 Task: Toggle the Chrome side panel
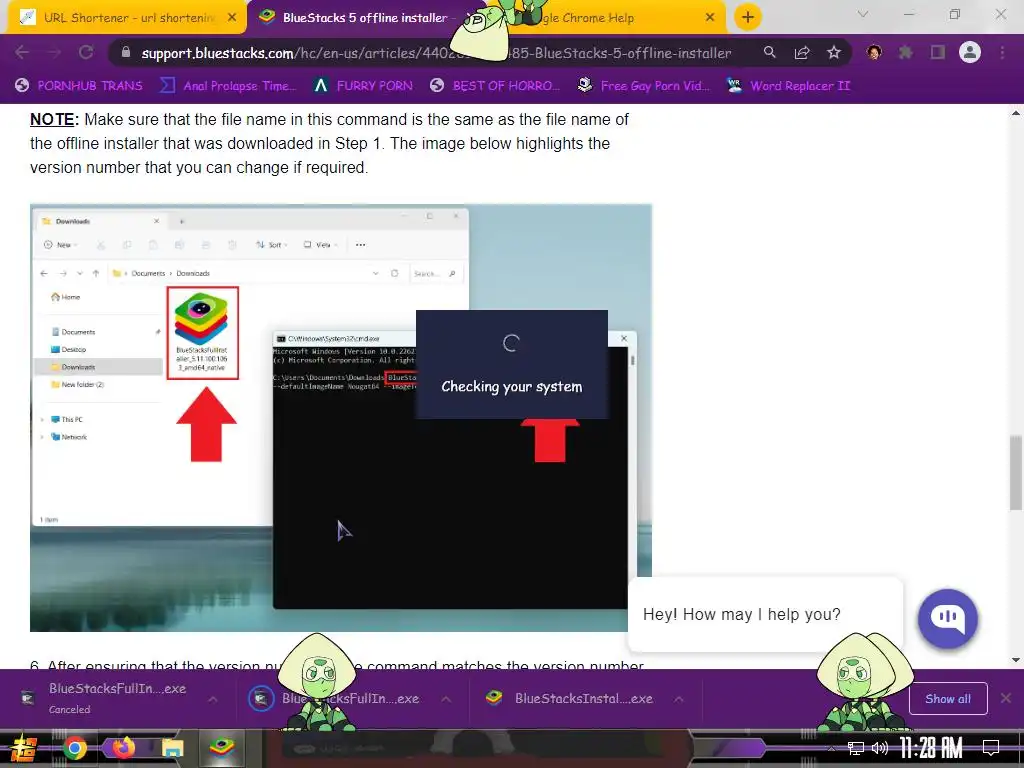pyautogui.click(x=938, y=52)
